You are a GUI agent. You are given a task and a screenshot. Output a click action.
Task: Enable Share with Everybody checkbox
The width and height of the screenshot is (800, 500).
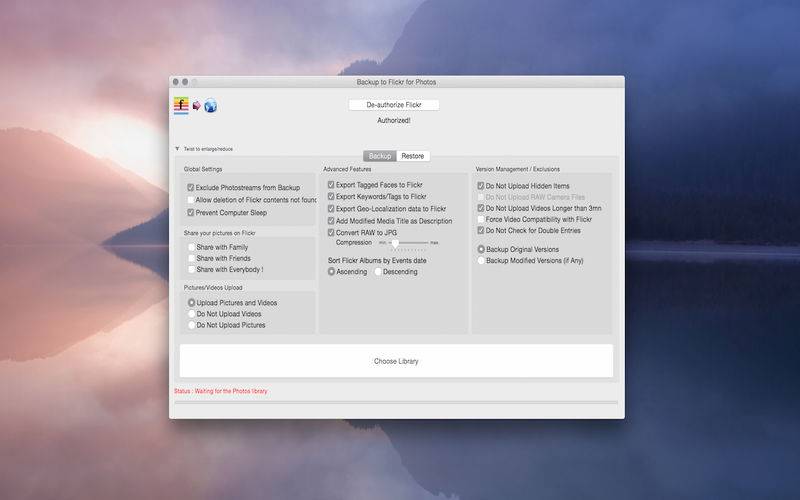coord(192,269)
